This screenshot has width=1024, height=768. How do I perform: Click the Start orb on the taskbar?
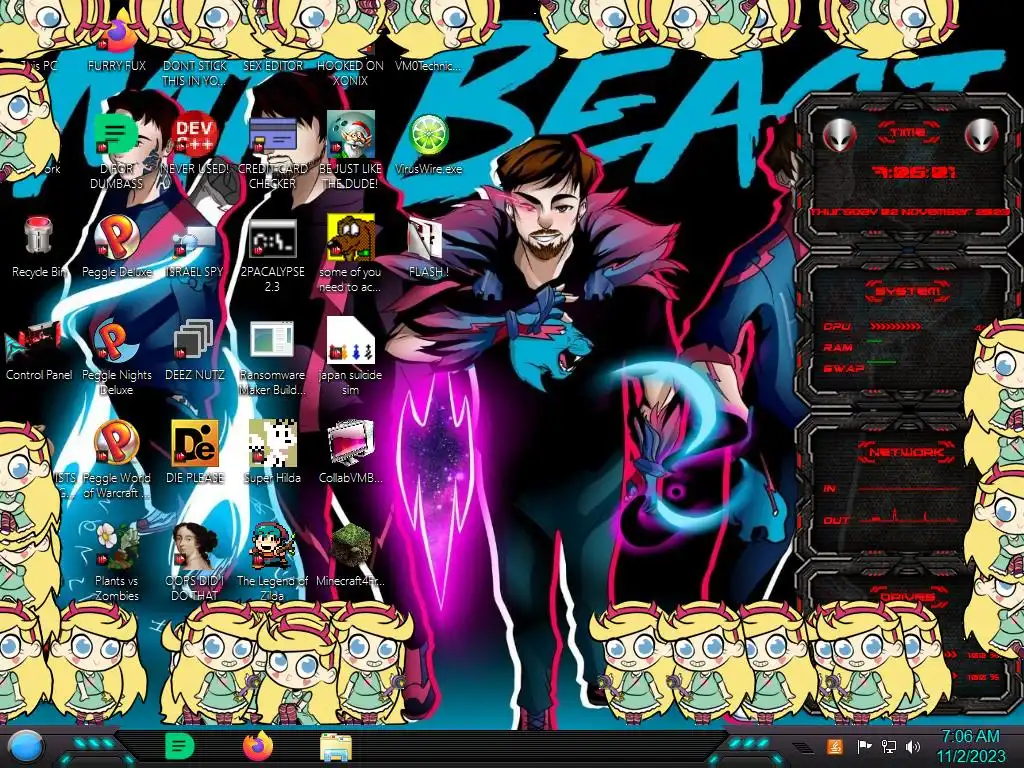pos(24,746)
